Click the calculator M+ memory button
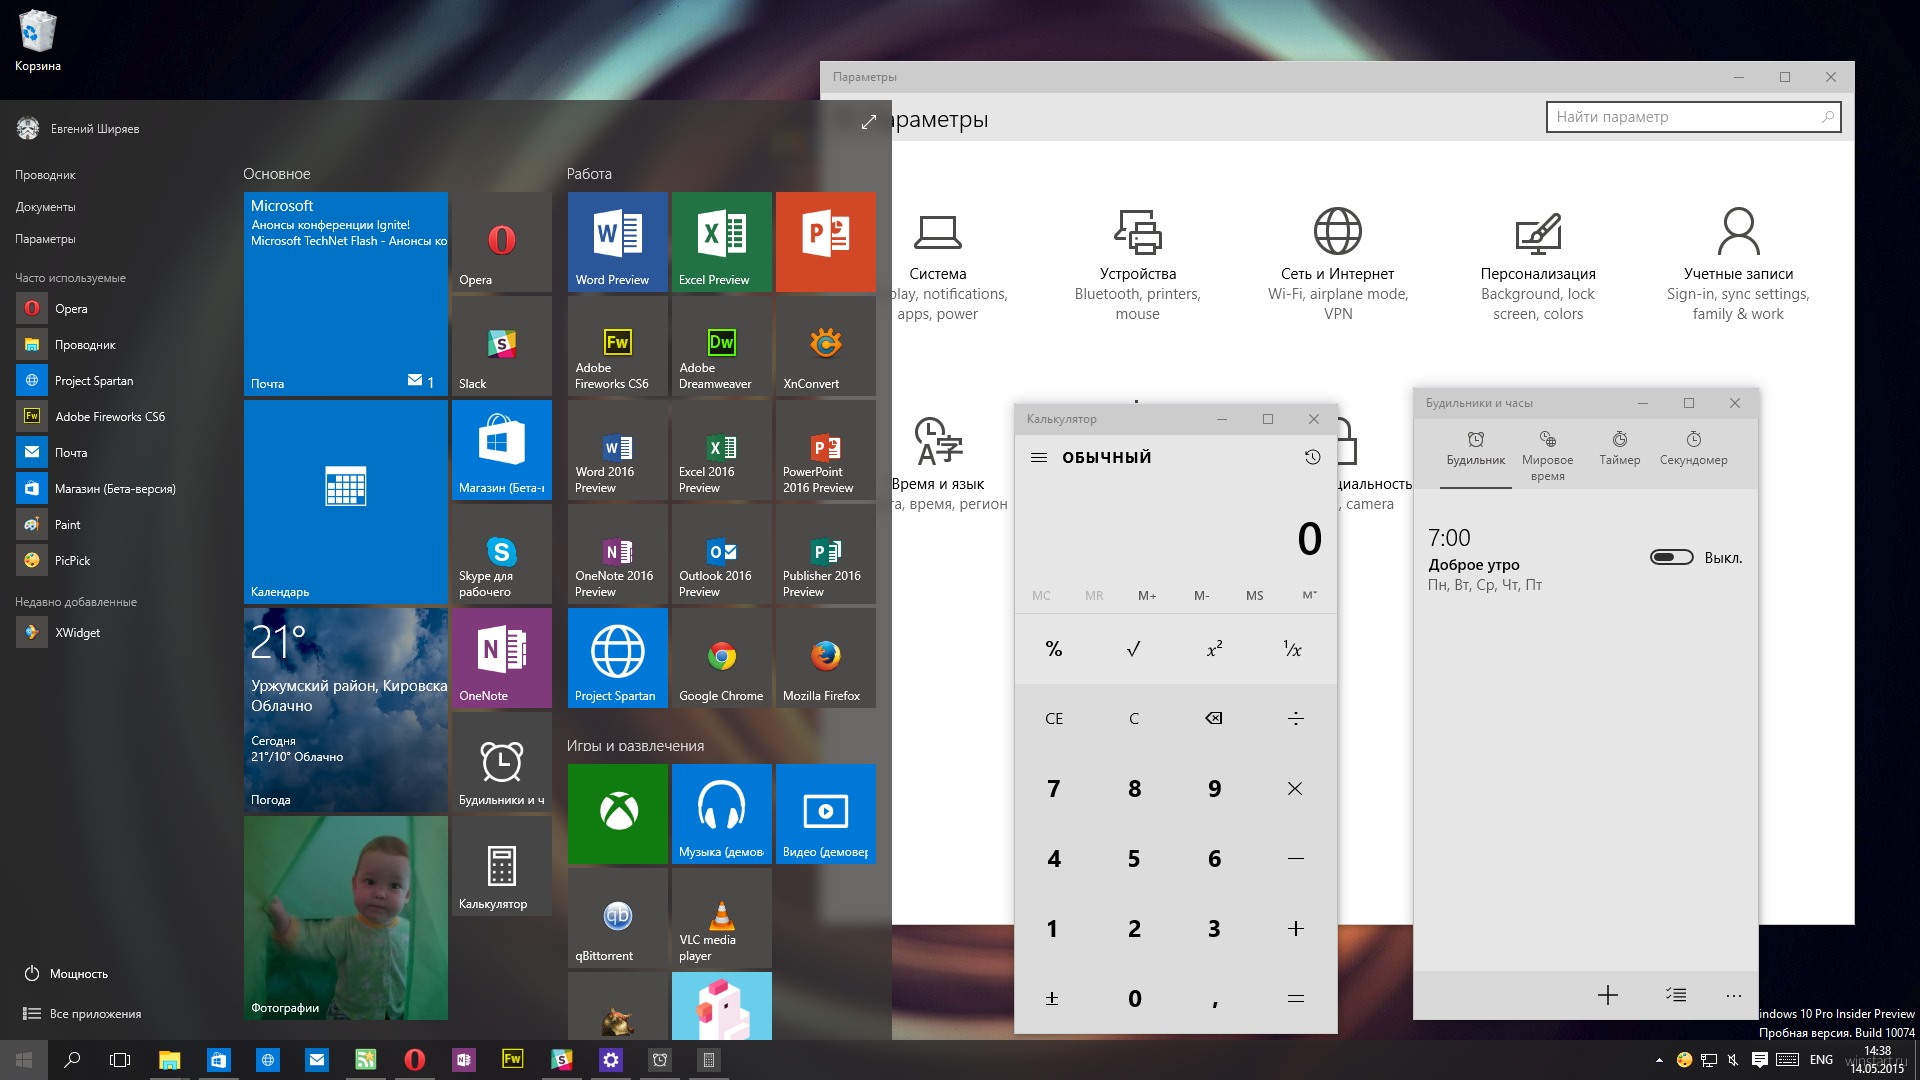 pos(1147,595)
